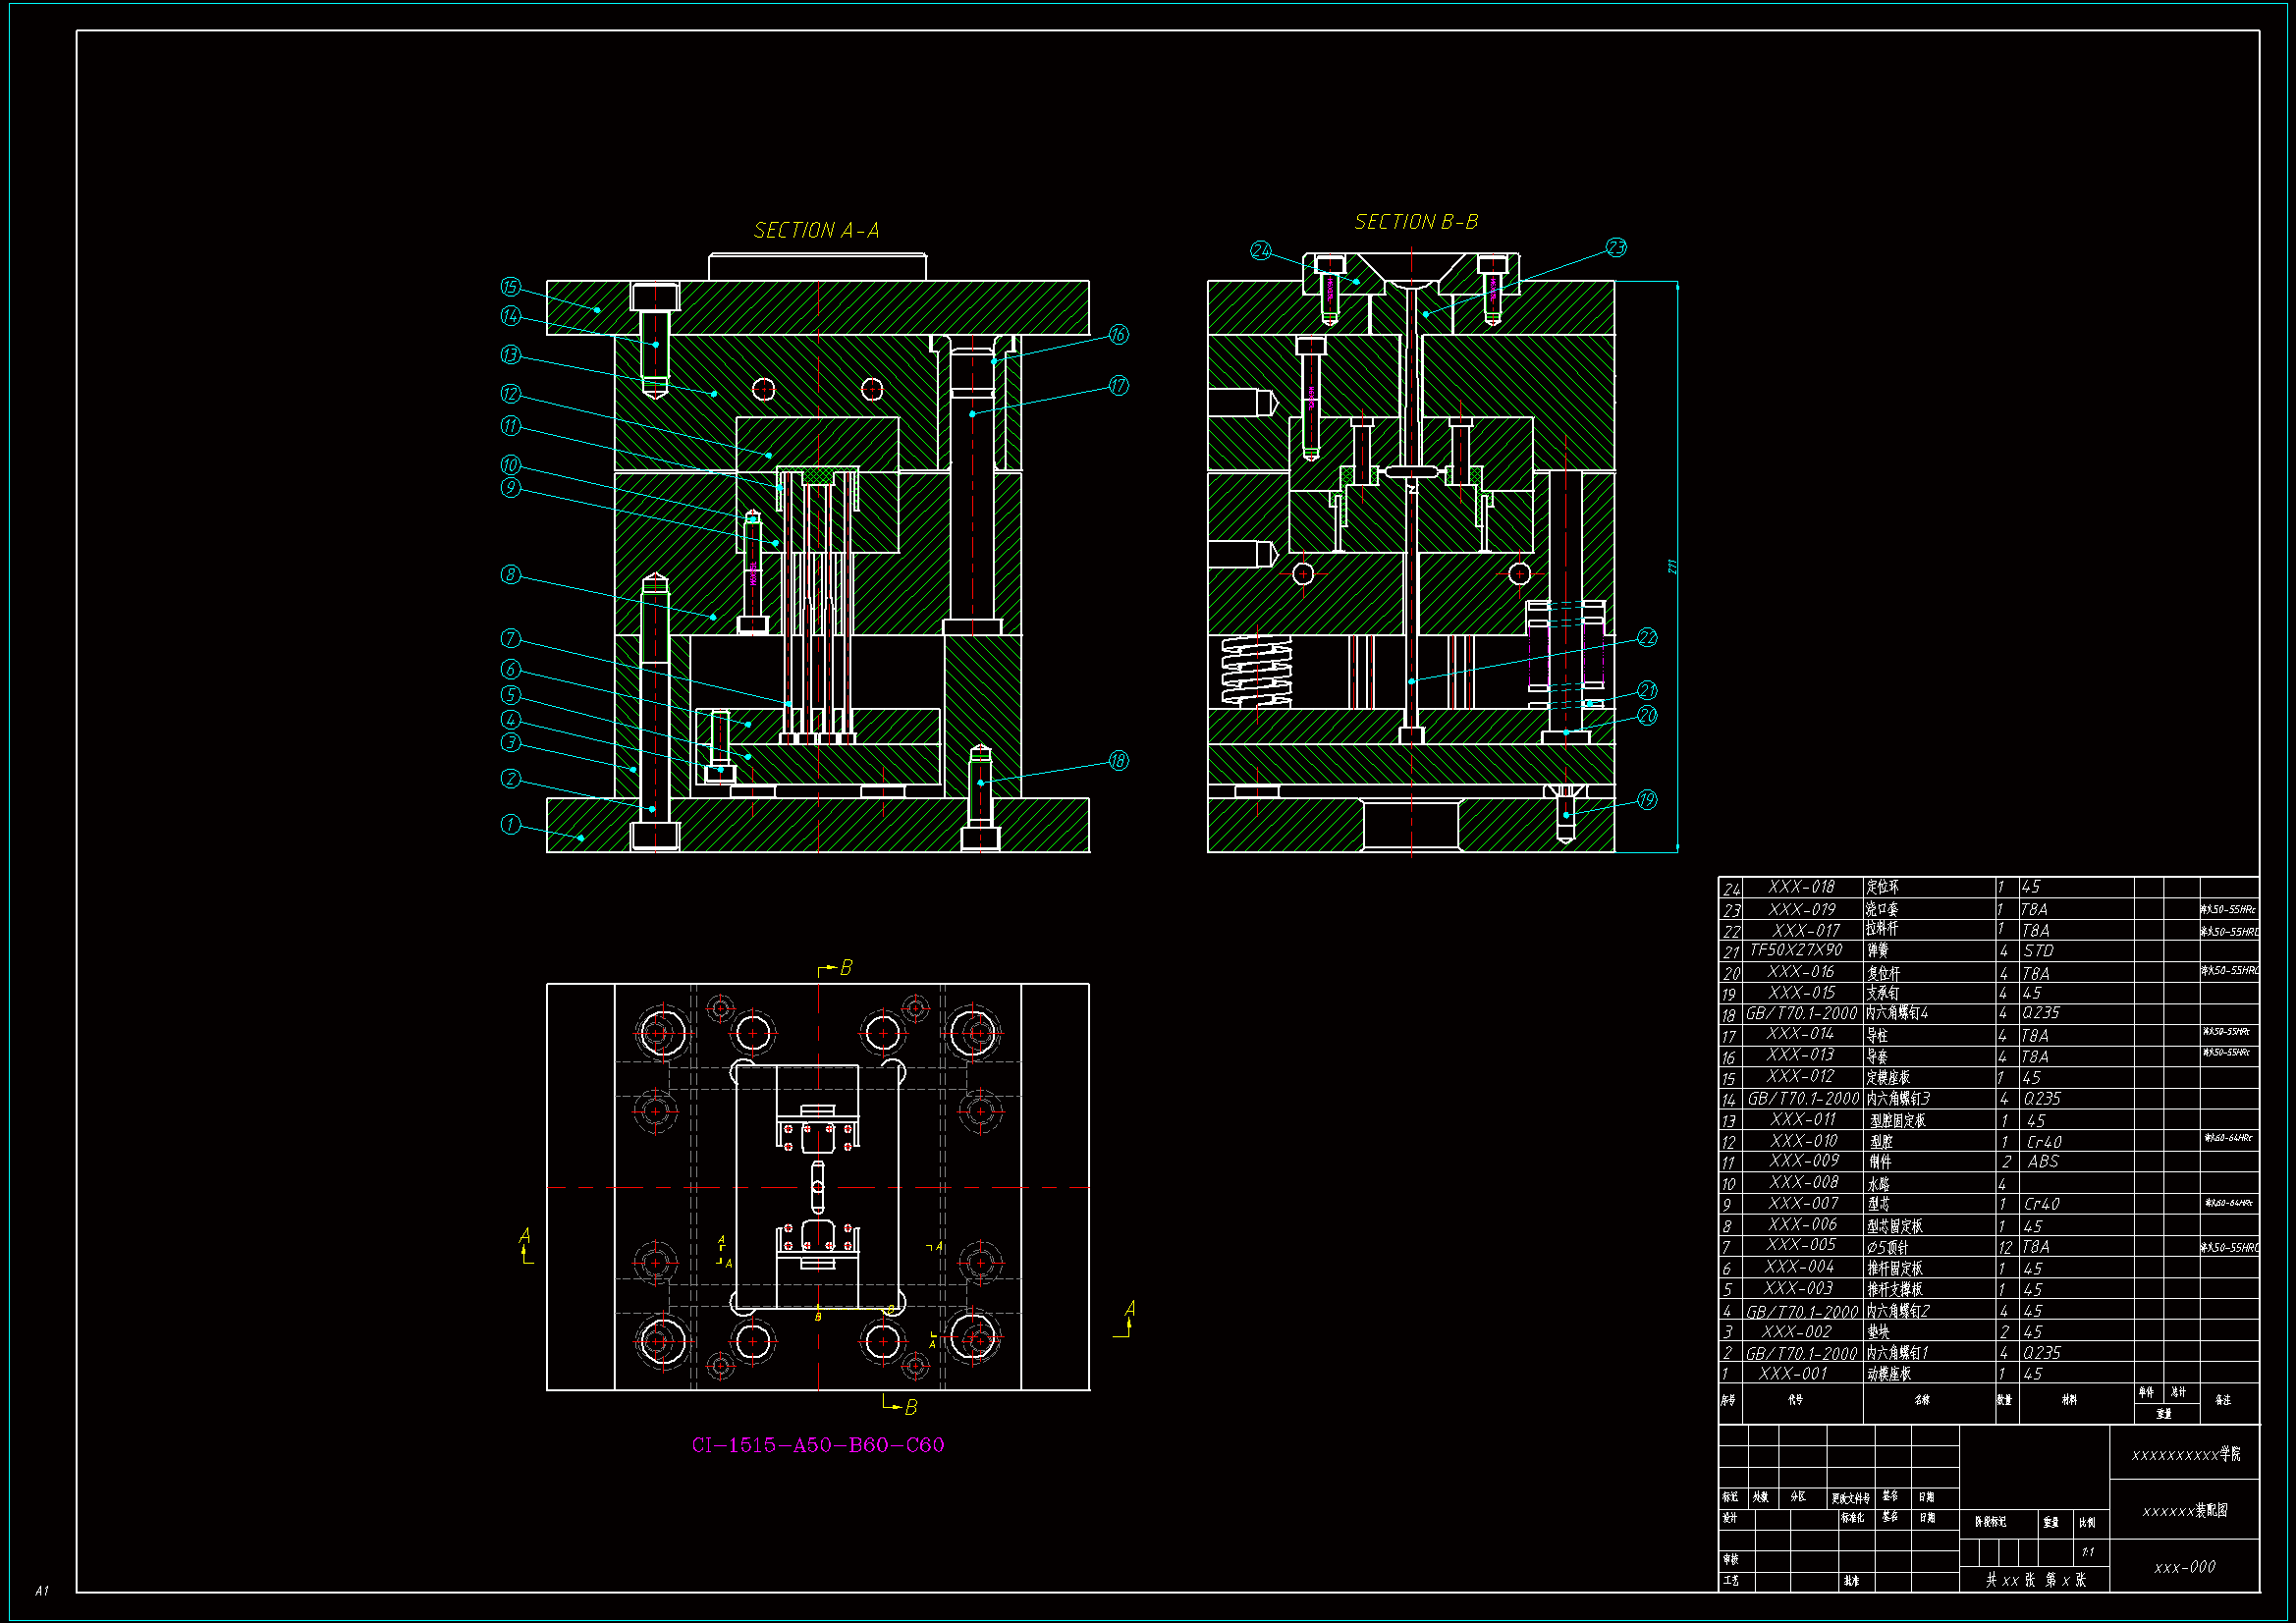The height and width of the screenshot is (1623, 2296).
Task: Select the balloon callout numbered 16
Action: coord(1118,335)
